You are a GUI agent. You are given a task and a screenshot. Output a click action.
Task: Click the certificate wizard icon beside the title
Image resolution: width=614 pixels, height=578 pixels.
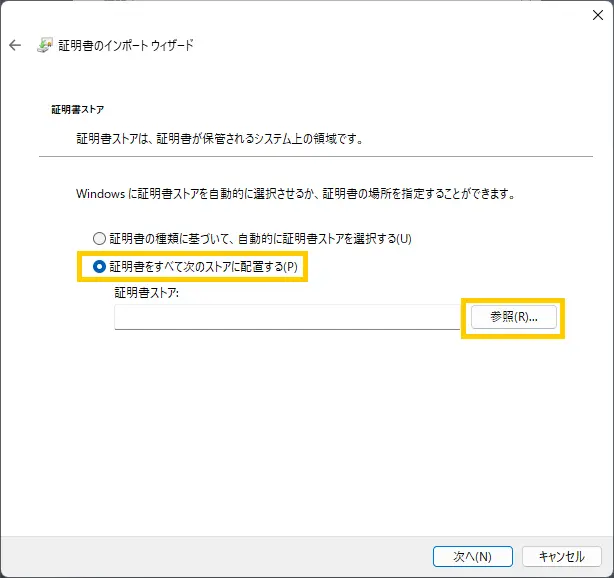(x=45, y=46)
